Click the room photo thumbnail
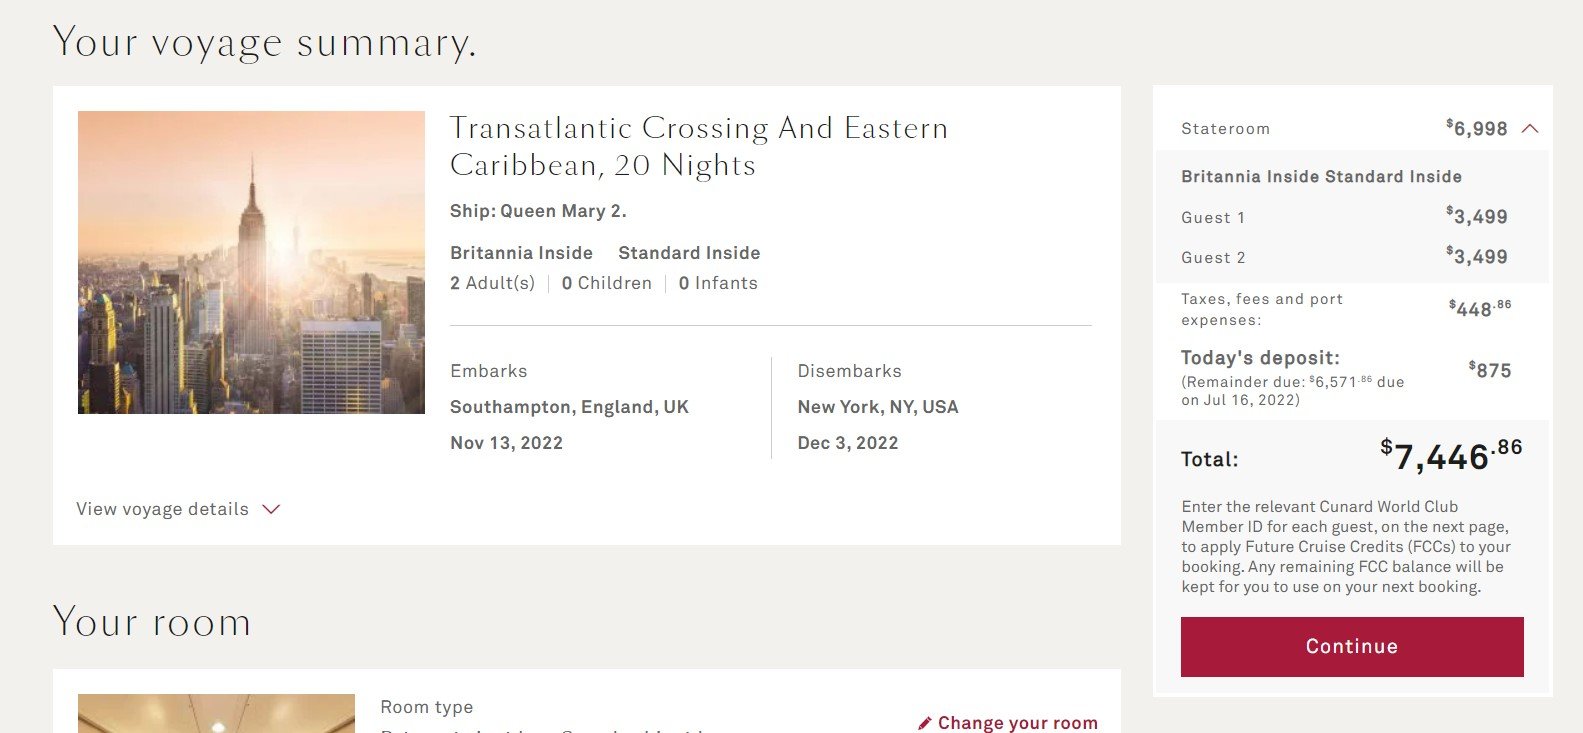Screen dimensions: 1583x733 click(216, 713)
